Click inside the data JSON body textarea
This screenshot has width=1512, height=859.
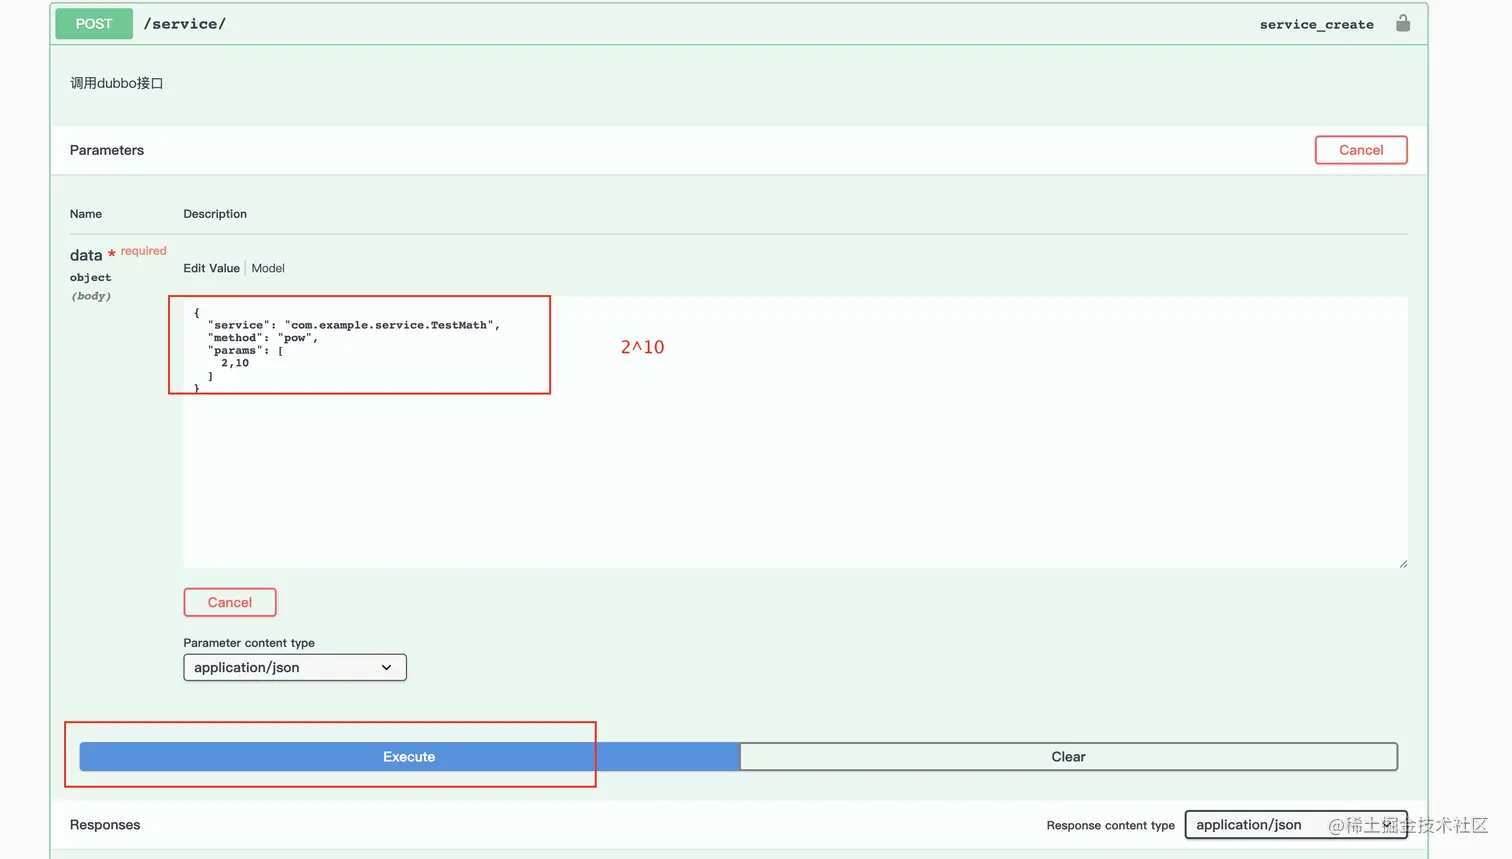(795, 432)
